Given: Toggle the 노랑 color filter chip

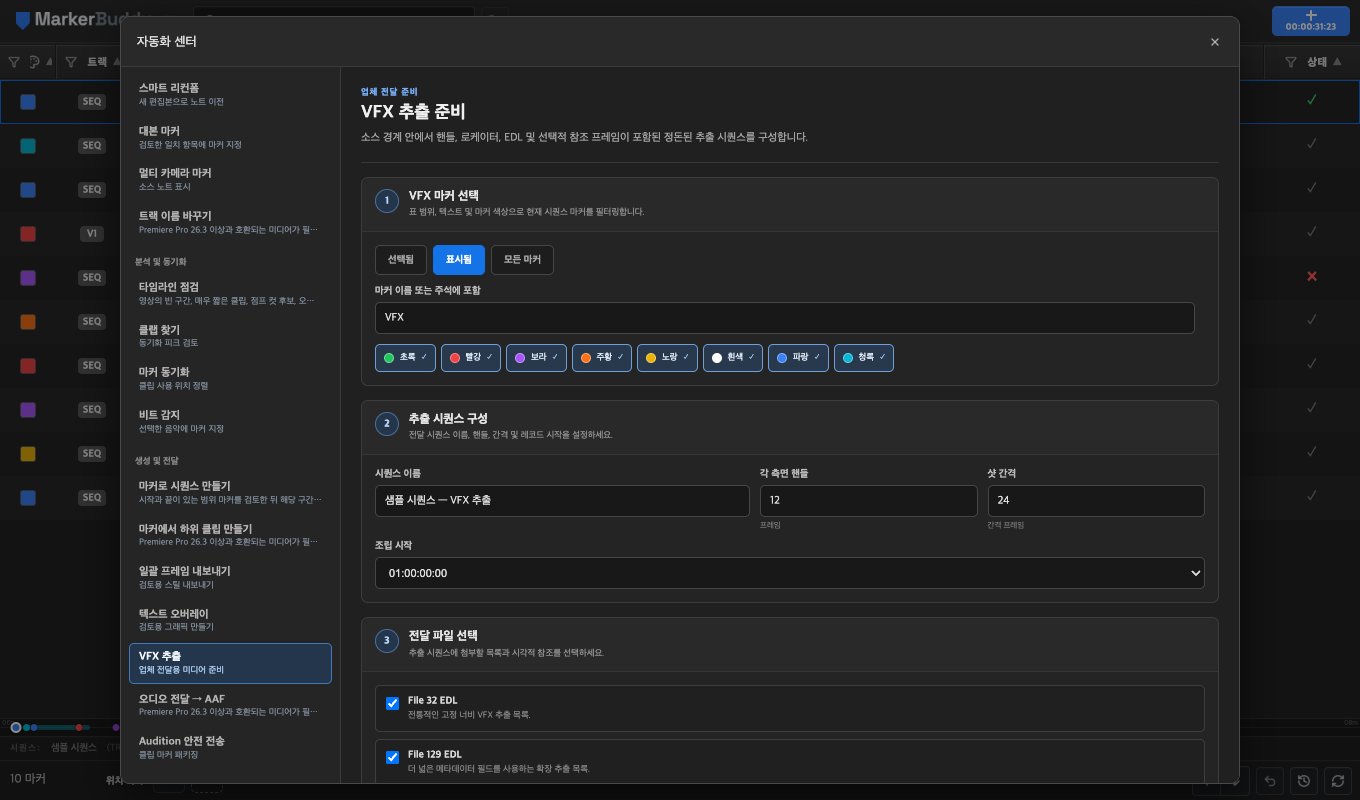Looking at the screenshot, I should 667,357.
